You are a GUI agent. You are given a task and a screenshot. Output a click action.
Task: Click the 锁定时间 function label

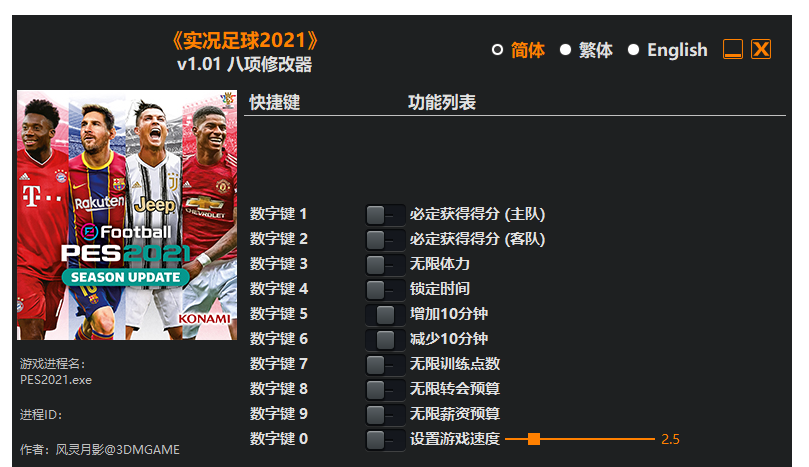click(440, 289)
